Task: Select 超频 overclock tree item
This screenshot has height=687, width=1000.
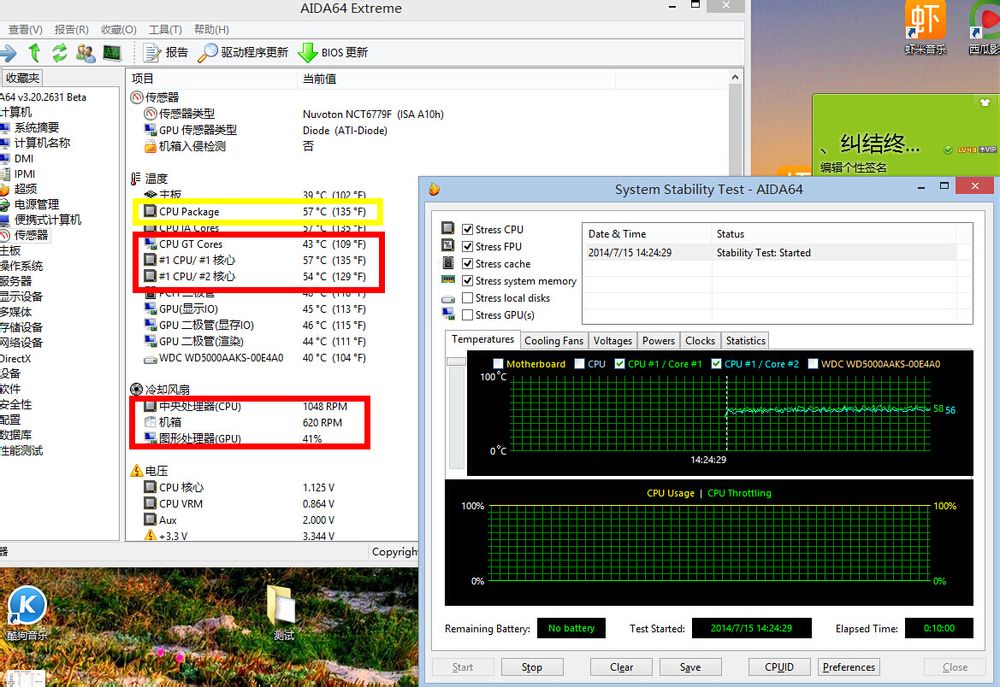Action: (x=26, y=189)
